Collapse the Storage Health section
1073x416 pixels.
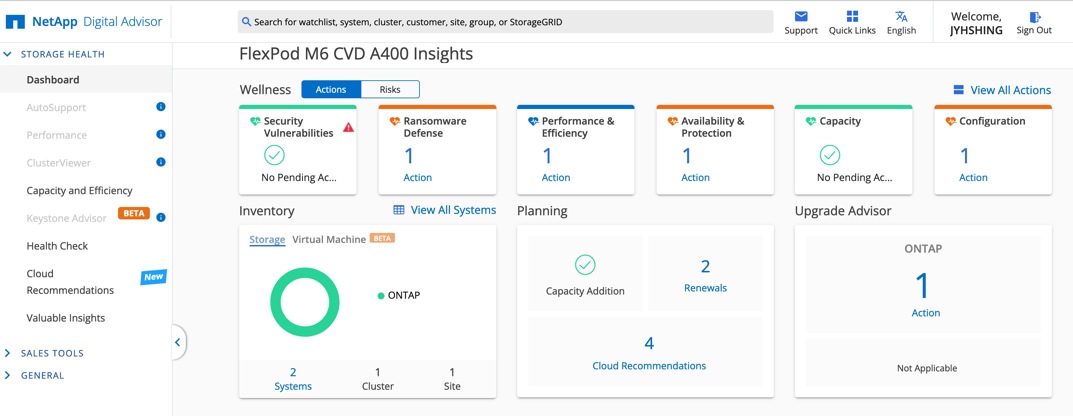click(9, 54)
